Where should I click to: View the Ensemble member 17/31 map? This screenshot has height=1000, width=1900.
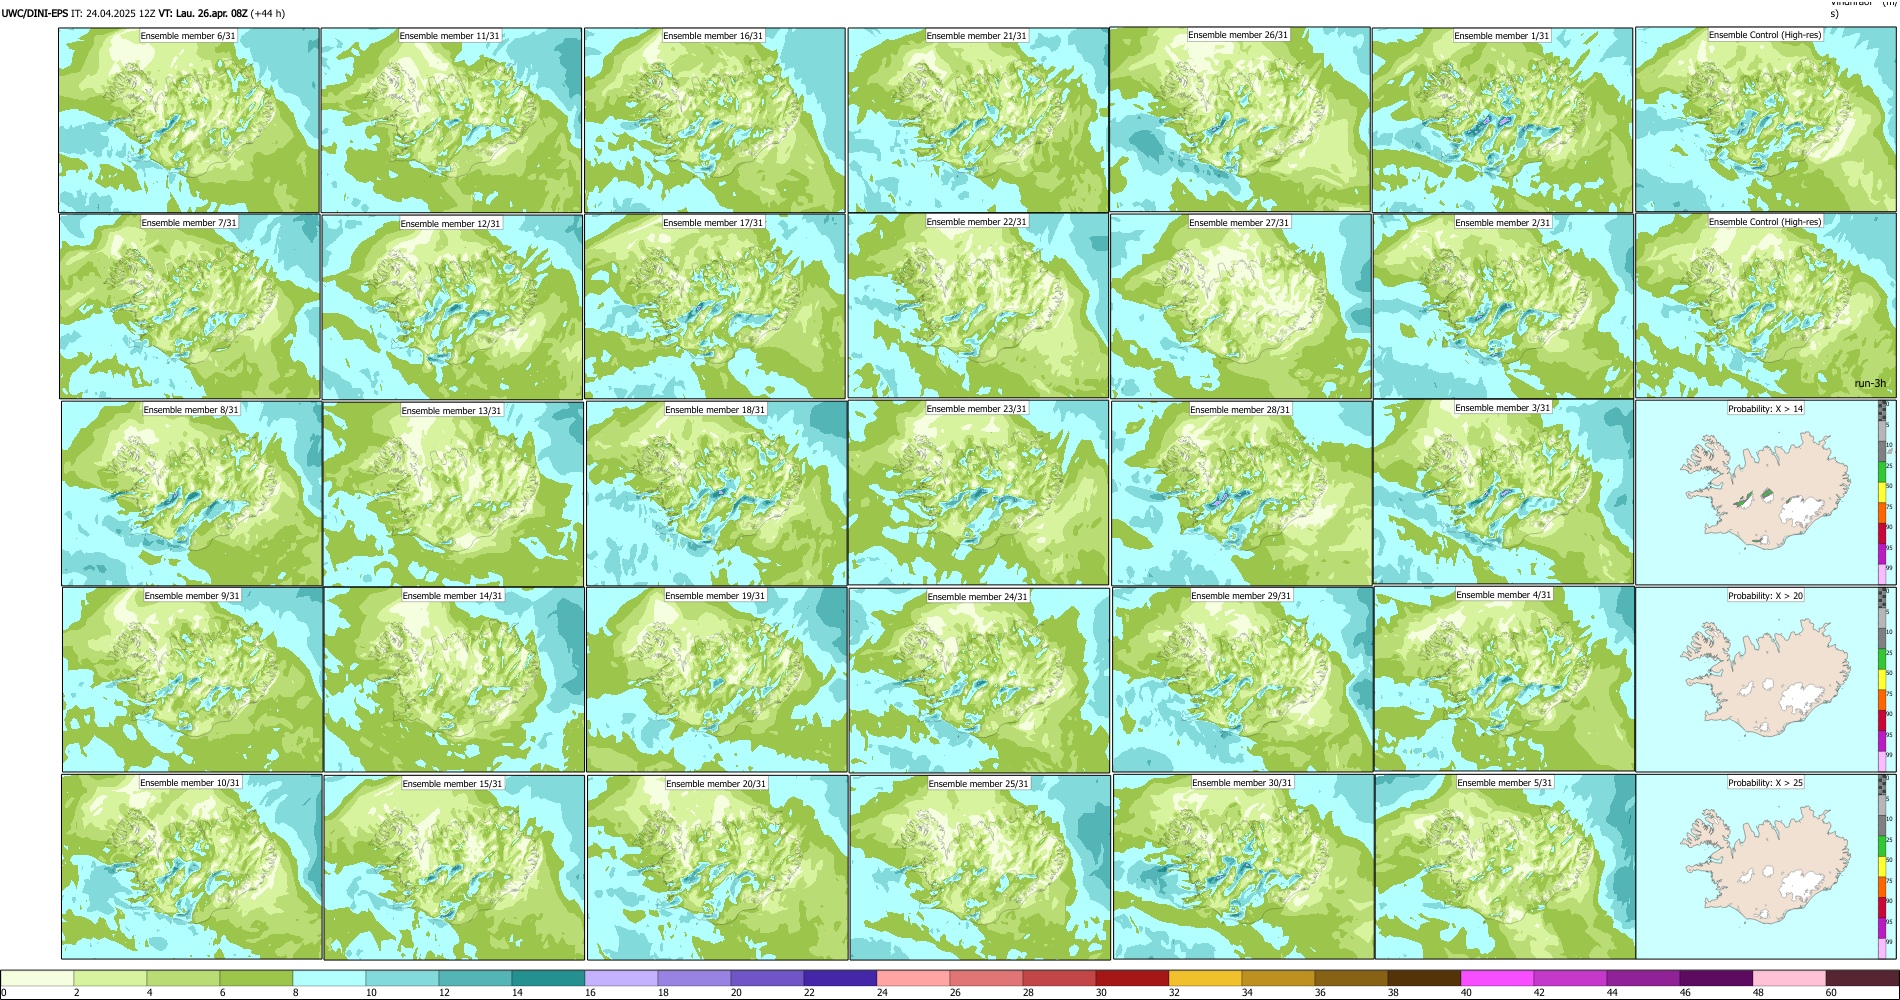tap(715, 307)
